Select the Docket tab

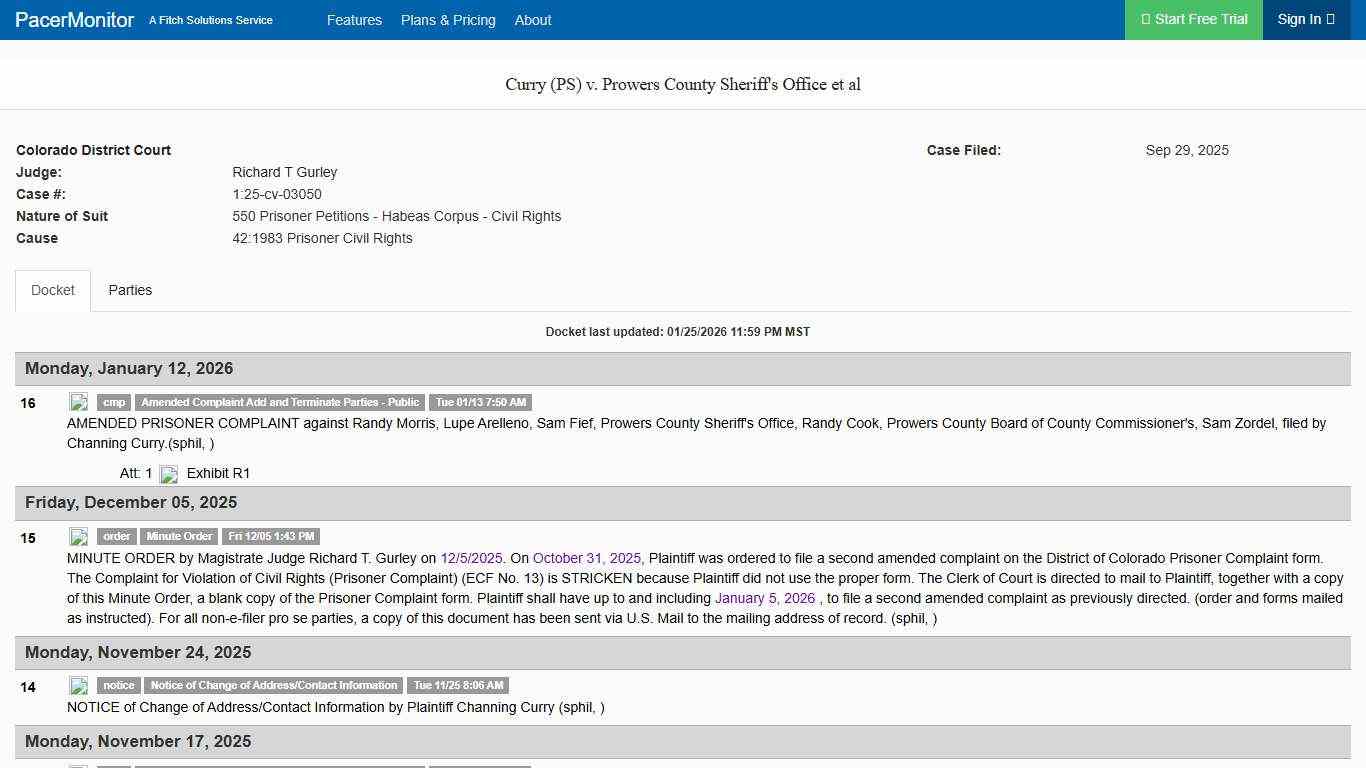52,290
